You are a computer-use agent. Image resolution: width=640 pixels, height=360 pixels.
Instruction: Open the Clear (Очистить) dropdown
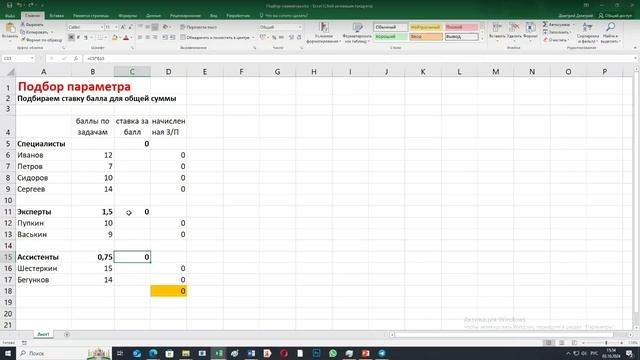tap(556, 40)
